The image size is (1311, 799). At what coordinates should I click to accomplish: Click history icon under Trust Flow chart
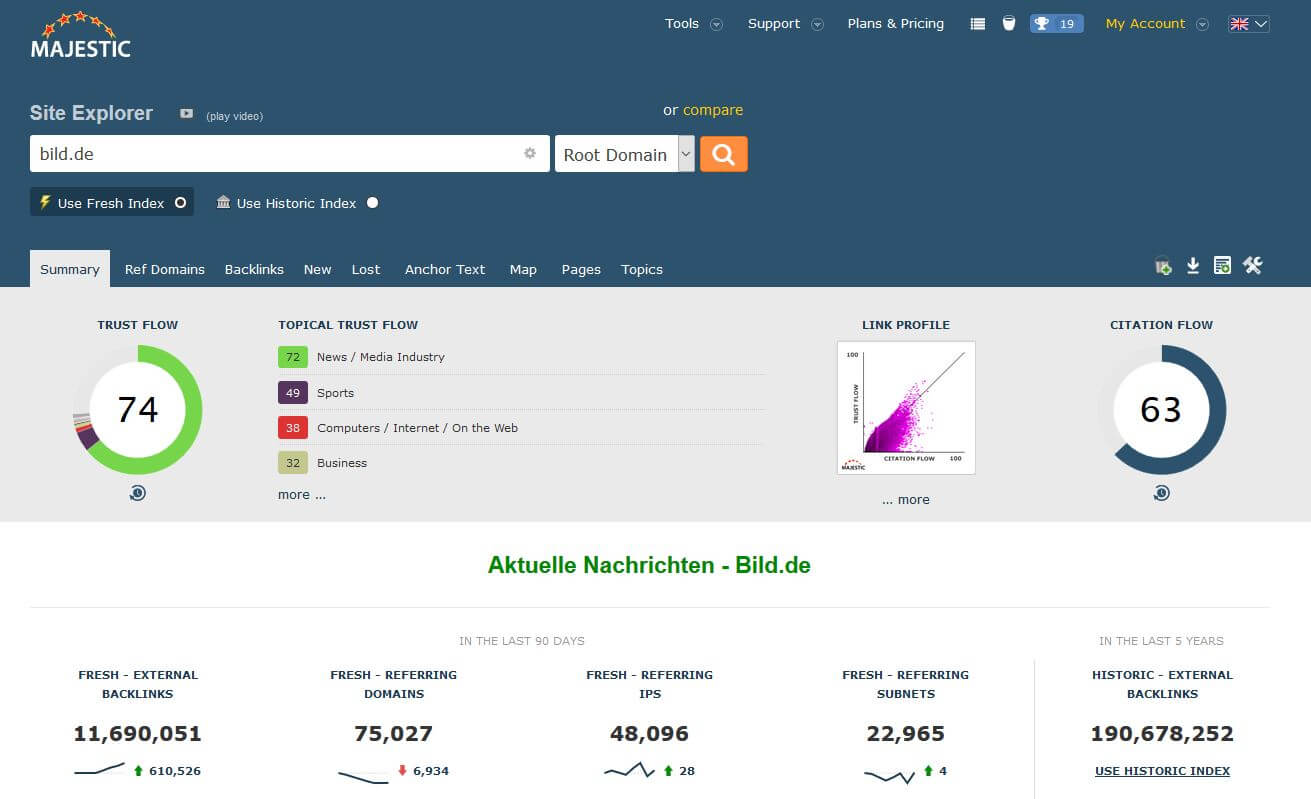tap(138, 493)
